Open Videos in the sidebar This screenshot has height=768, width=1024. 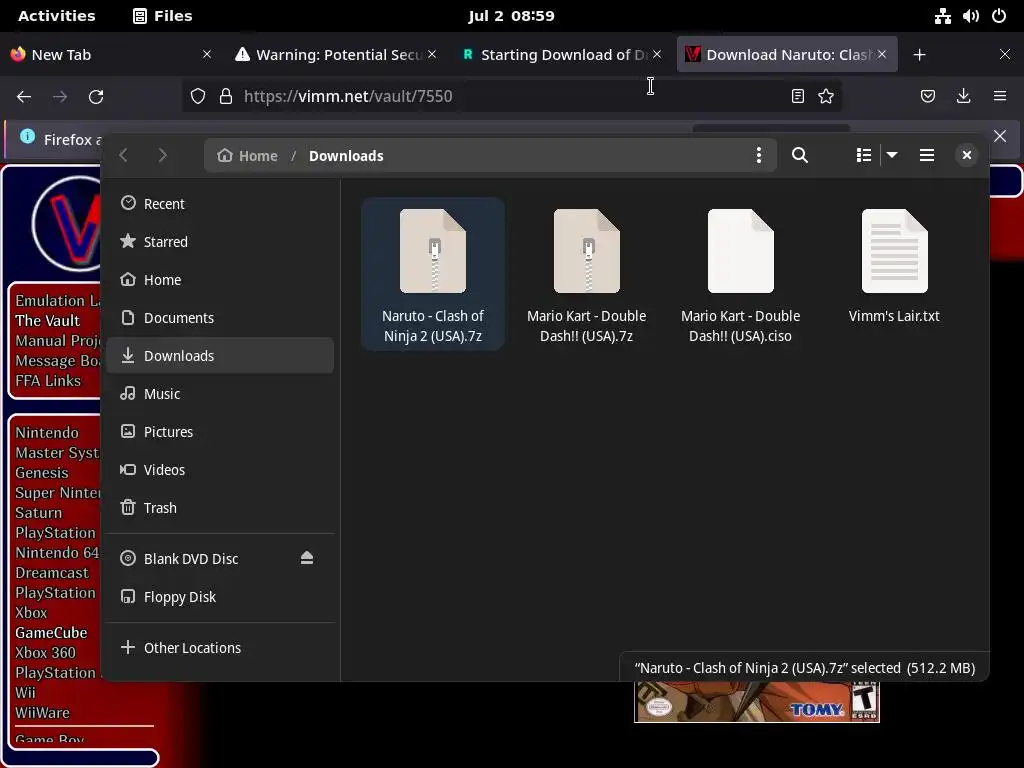click(220, 470)
